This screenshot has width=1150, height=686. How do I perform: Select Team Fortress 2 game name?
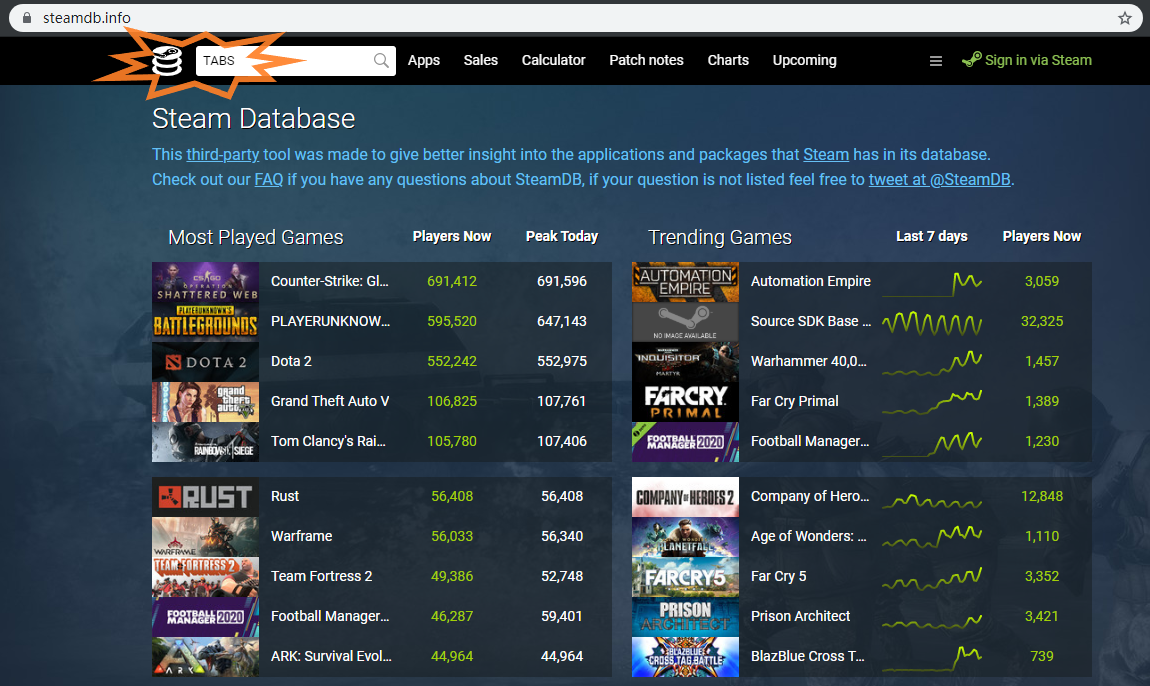coord(321,576)
